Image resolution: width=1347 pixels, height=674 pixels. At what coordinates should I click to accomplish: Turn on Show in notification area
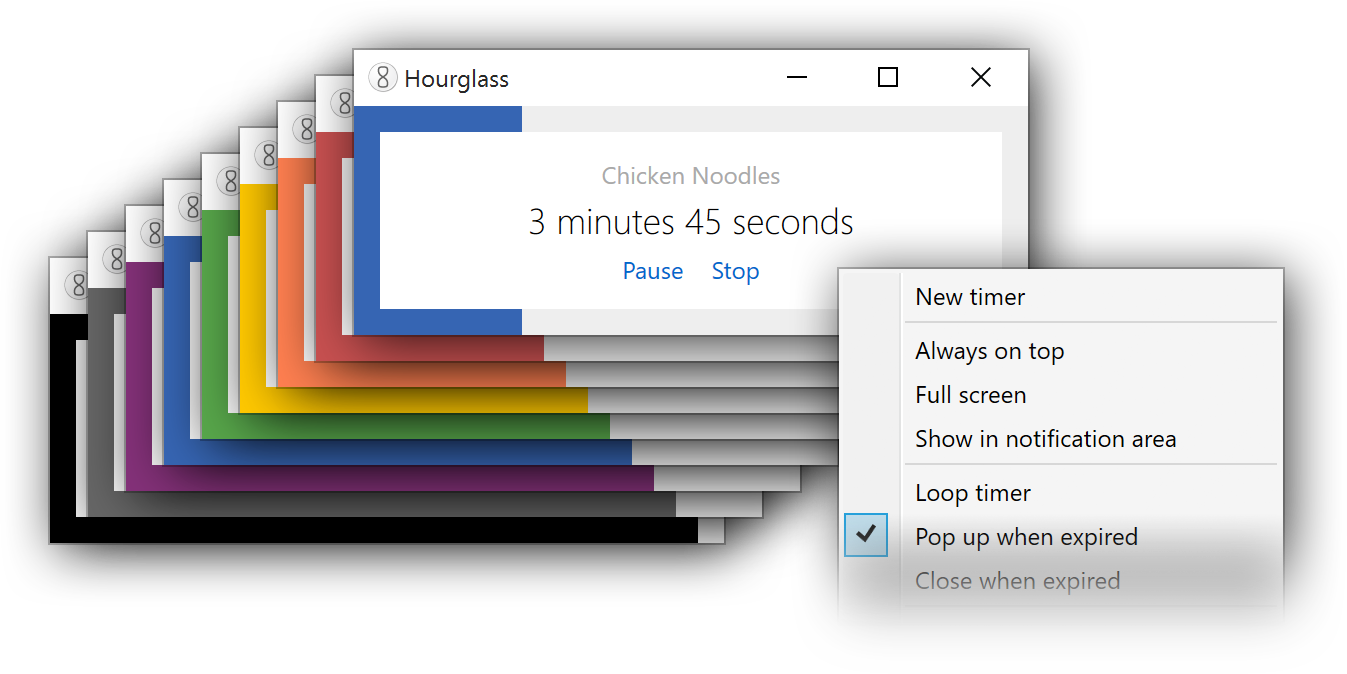click(x=1045, y=438)
